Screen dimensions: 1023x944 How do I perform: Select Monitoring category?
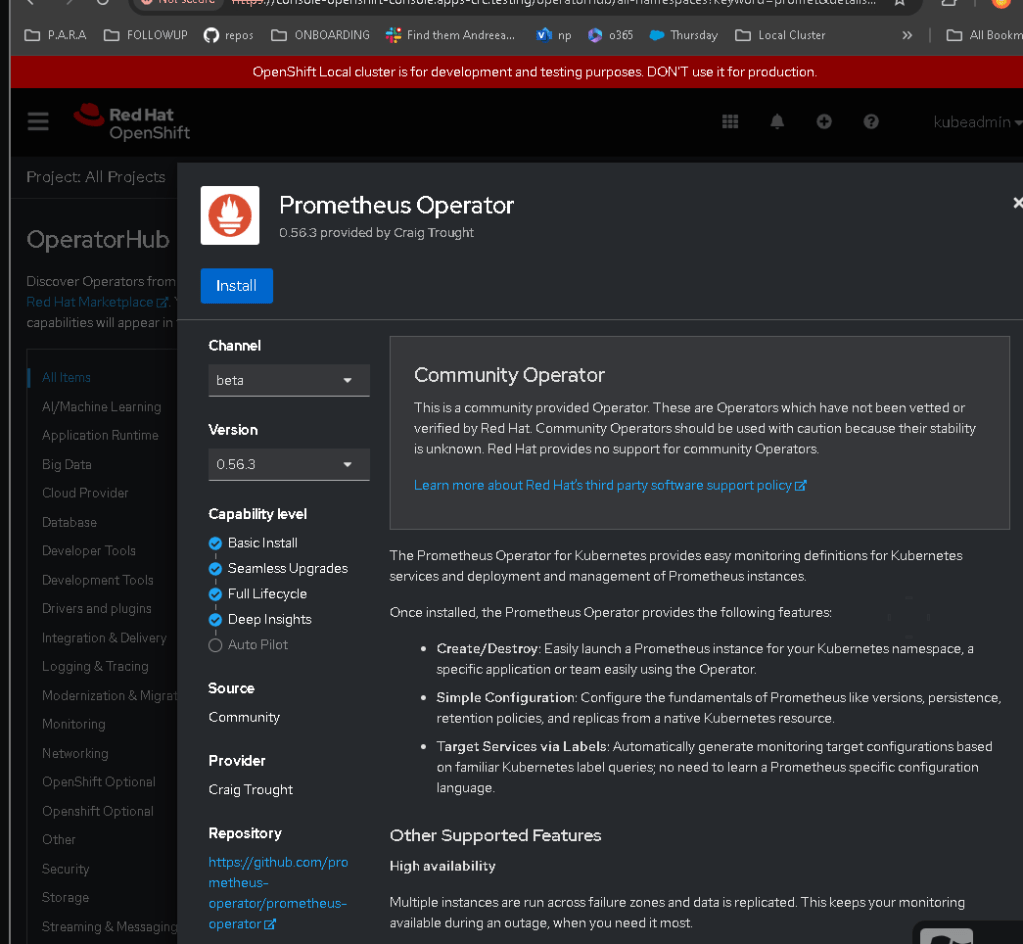click(74, 724)
